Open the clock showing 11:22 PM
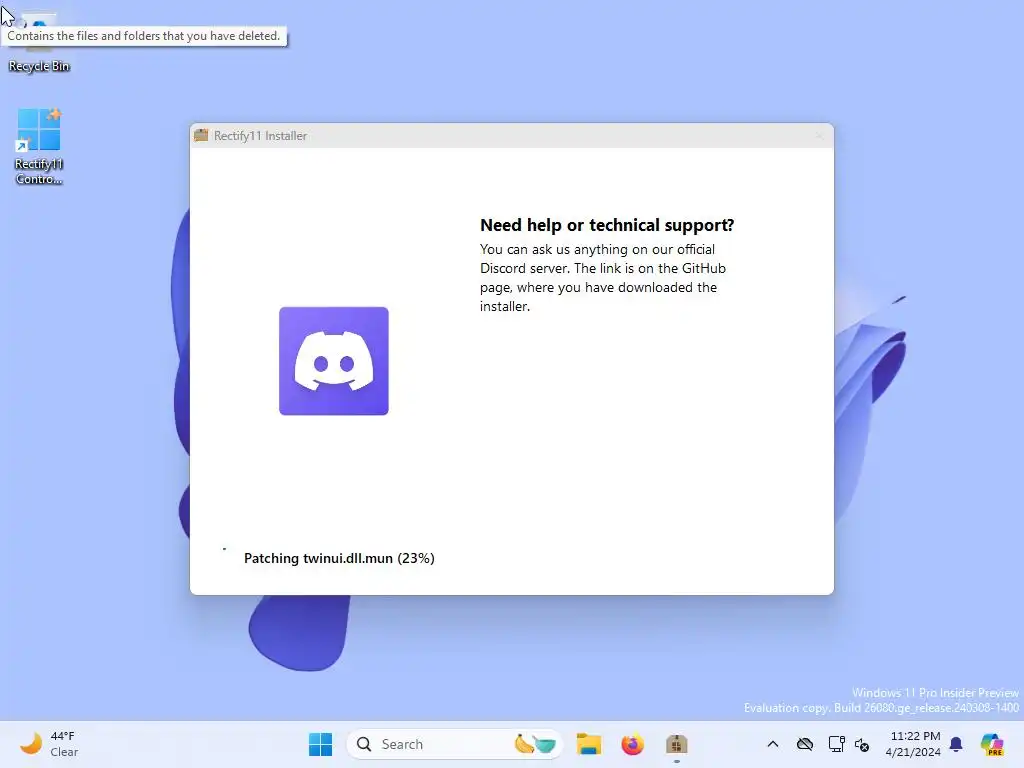 coord(914,744)
